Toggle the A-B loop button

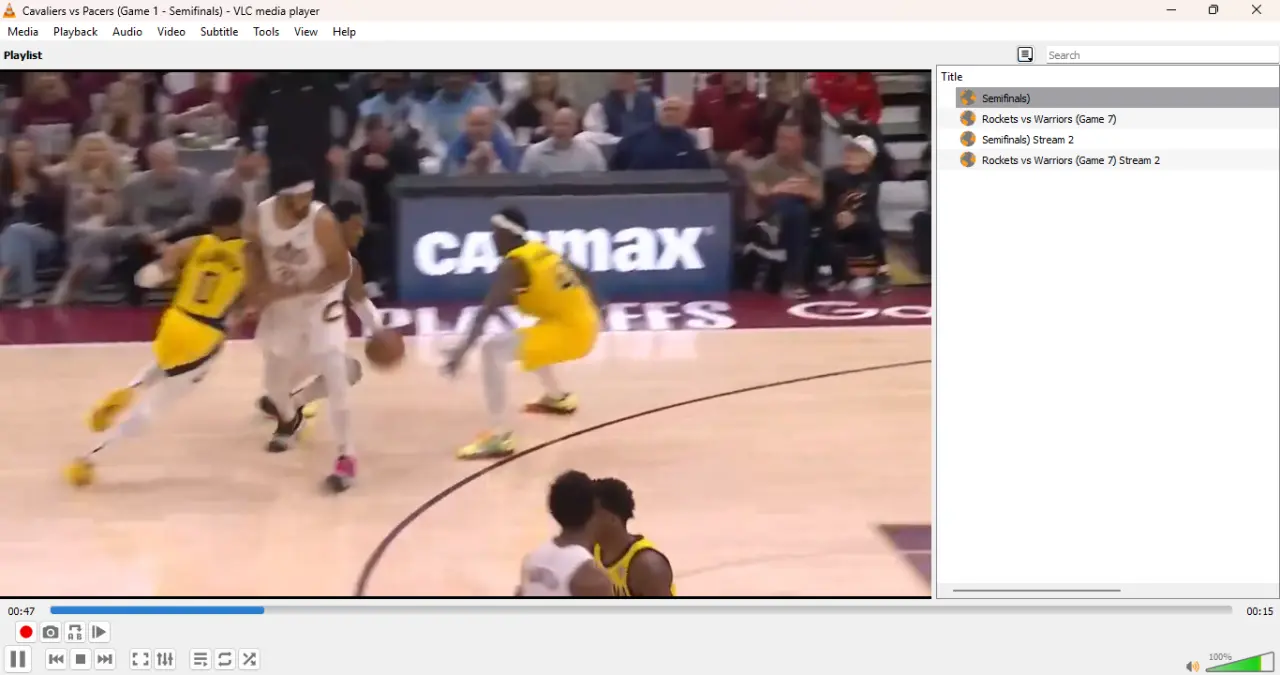click(75, 632)
